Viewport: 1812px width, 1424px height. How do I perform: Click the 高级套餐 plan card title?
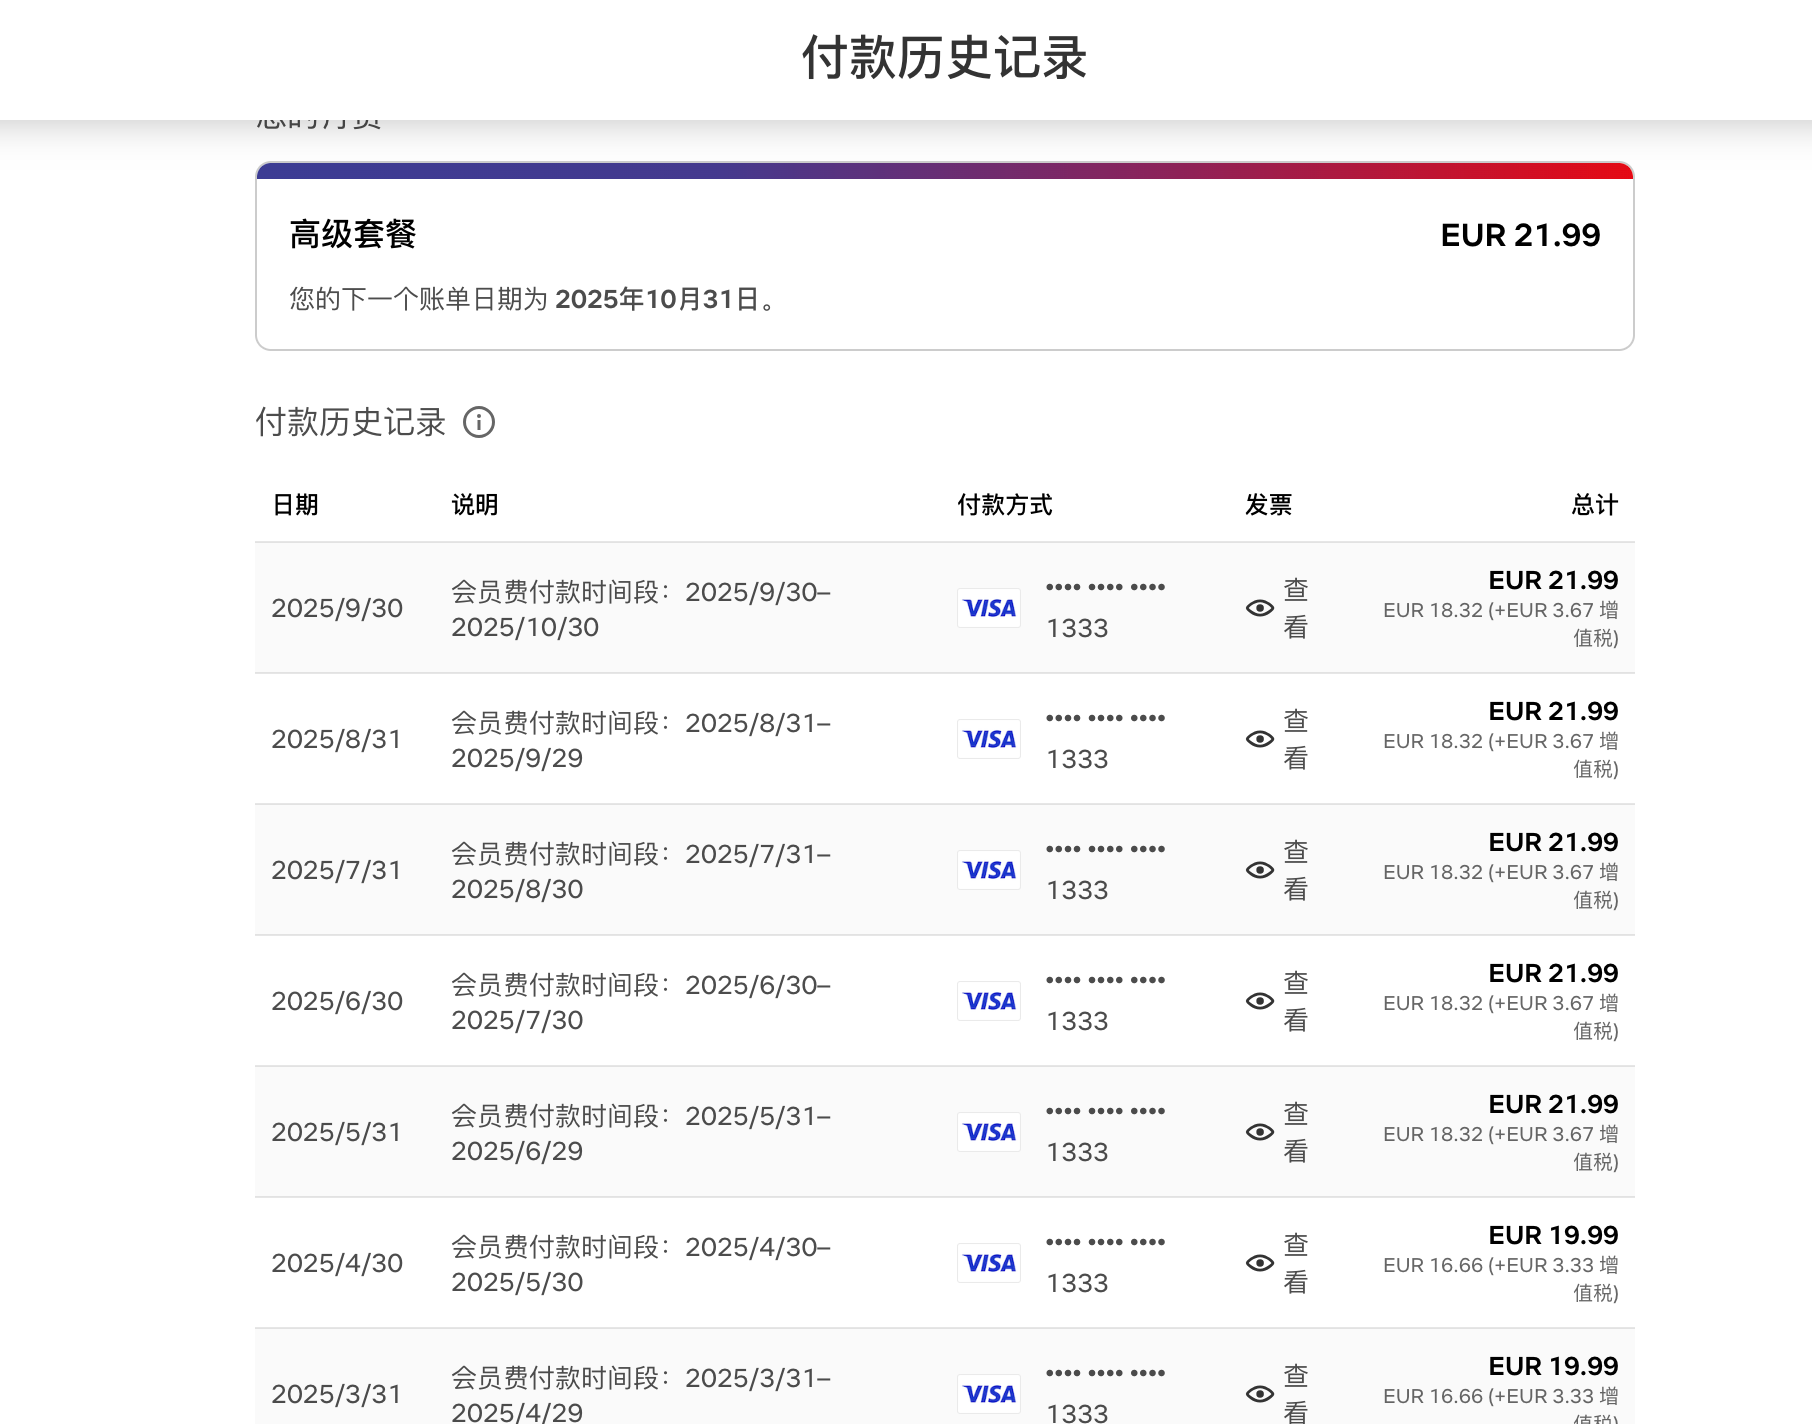point(353,235)
